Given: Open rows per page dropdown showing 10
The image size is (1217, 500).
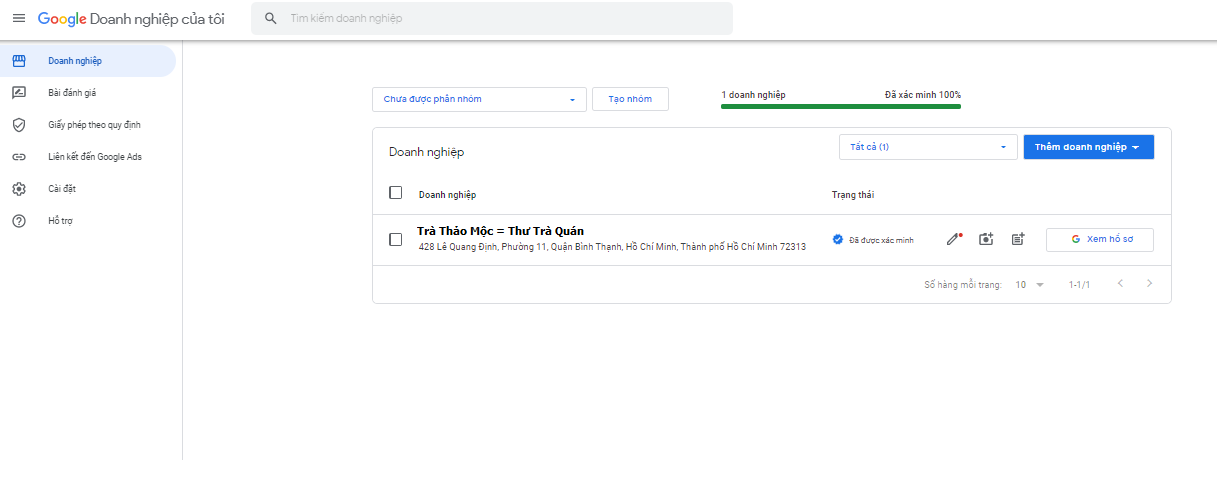Looking at the screenshot, I should point(1029,285).
